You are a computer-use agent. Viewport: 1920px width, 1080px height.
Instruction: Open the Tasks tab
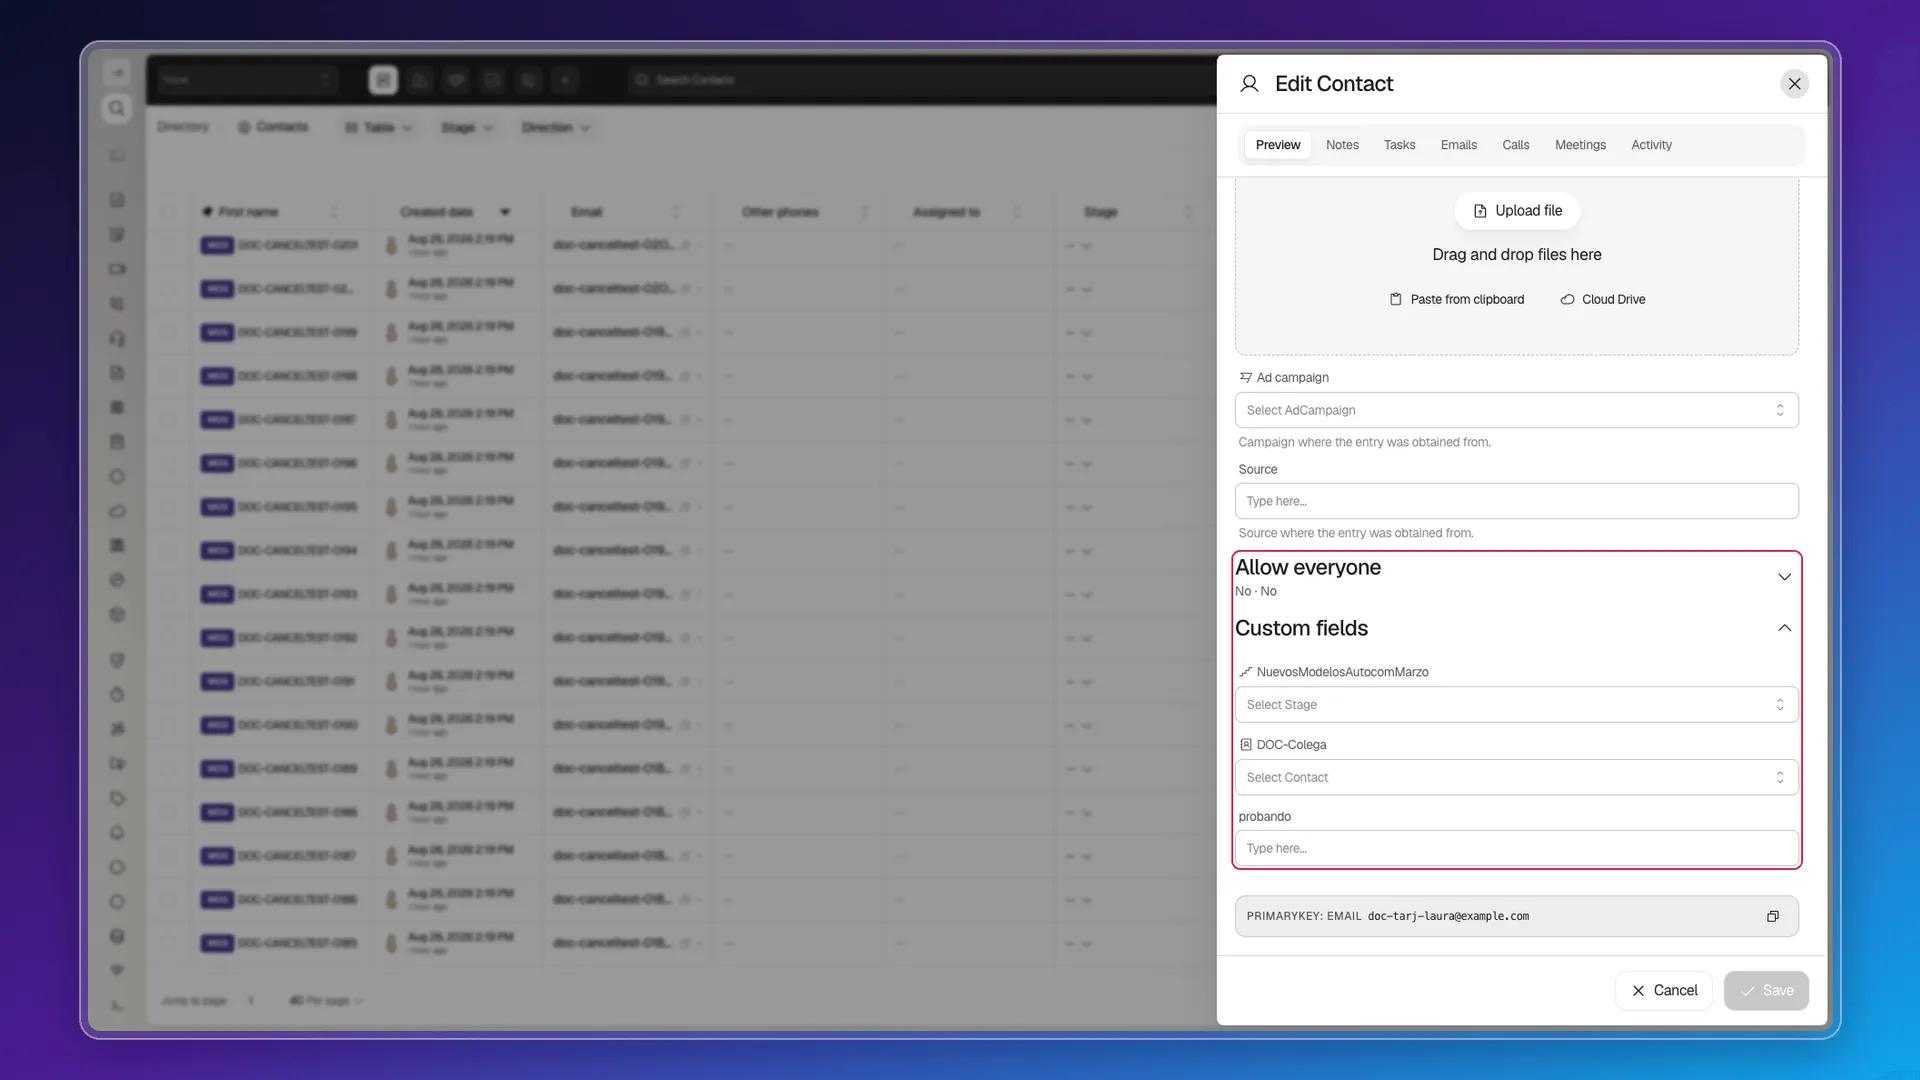1399,145
